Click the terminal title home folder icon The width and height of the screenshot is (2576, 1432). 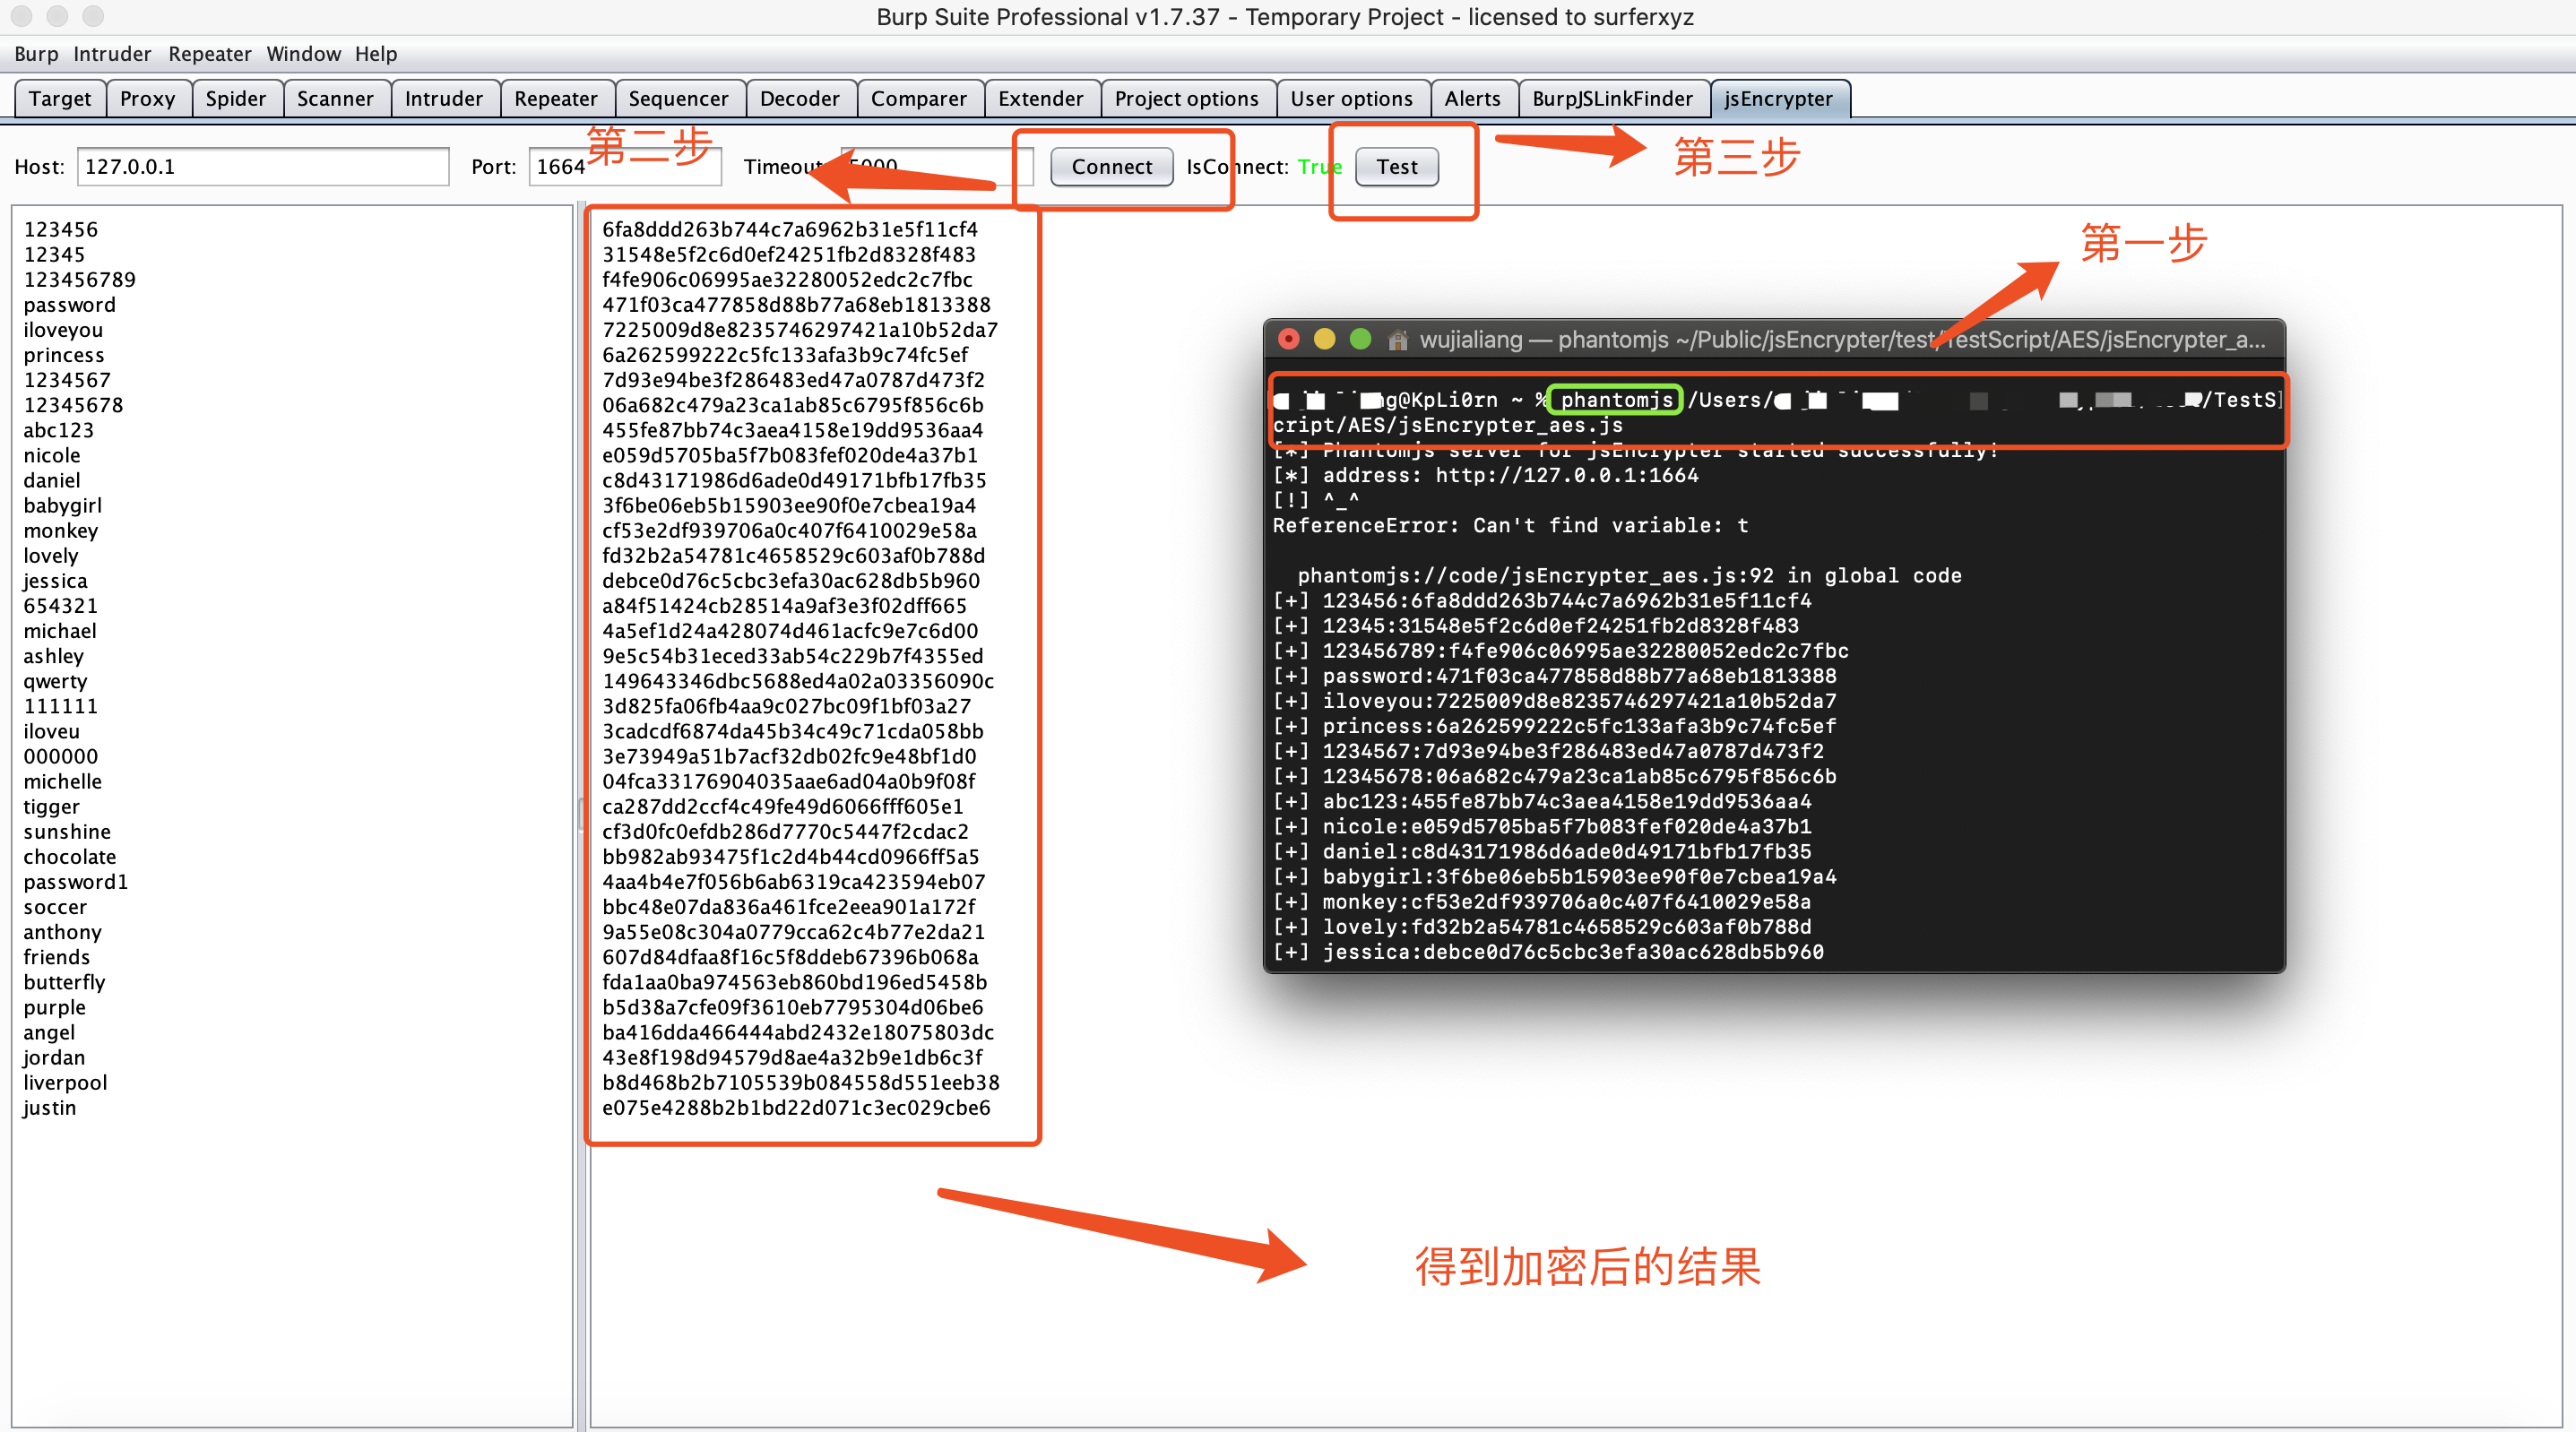(1398, 340)
